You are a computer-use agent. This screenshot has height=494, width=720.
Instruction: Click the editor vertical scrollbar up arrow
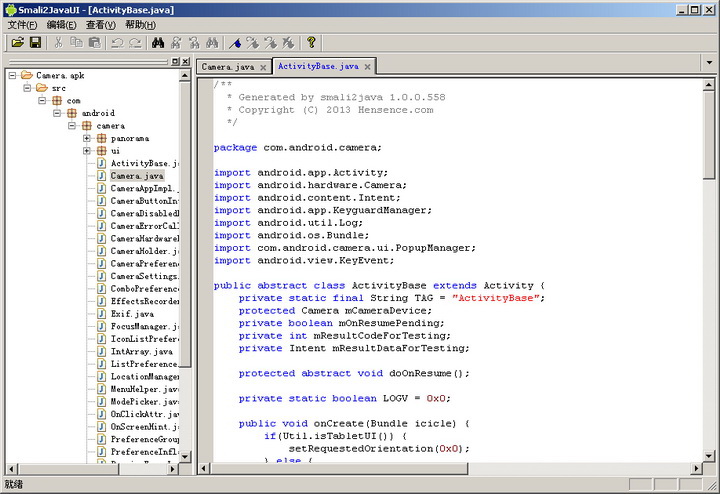point(709,82)
